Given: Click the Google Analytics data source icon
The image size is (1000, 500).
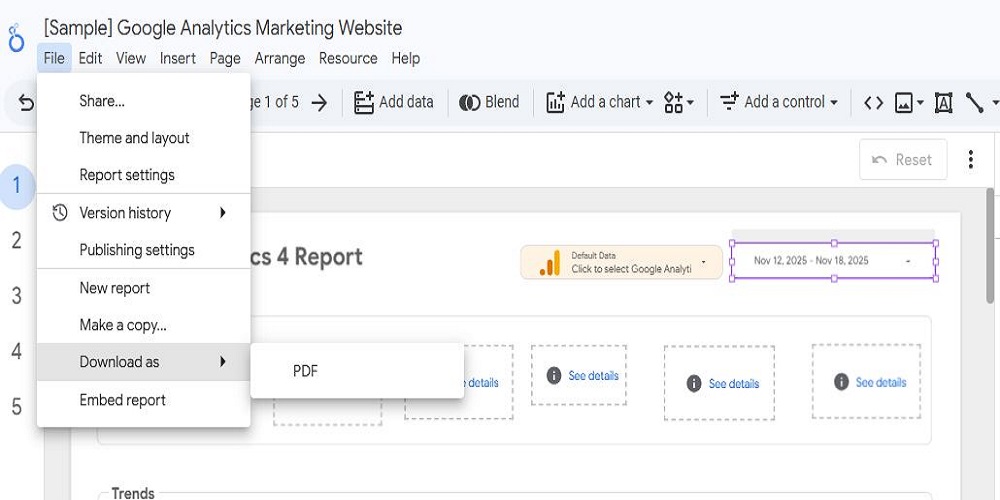Looking at the screenshot, I should click(x=550, y=262).
